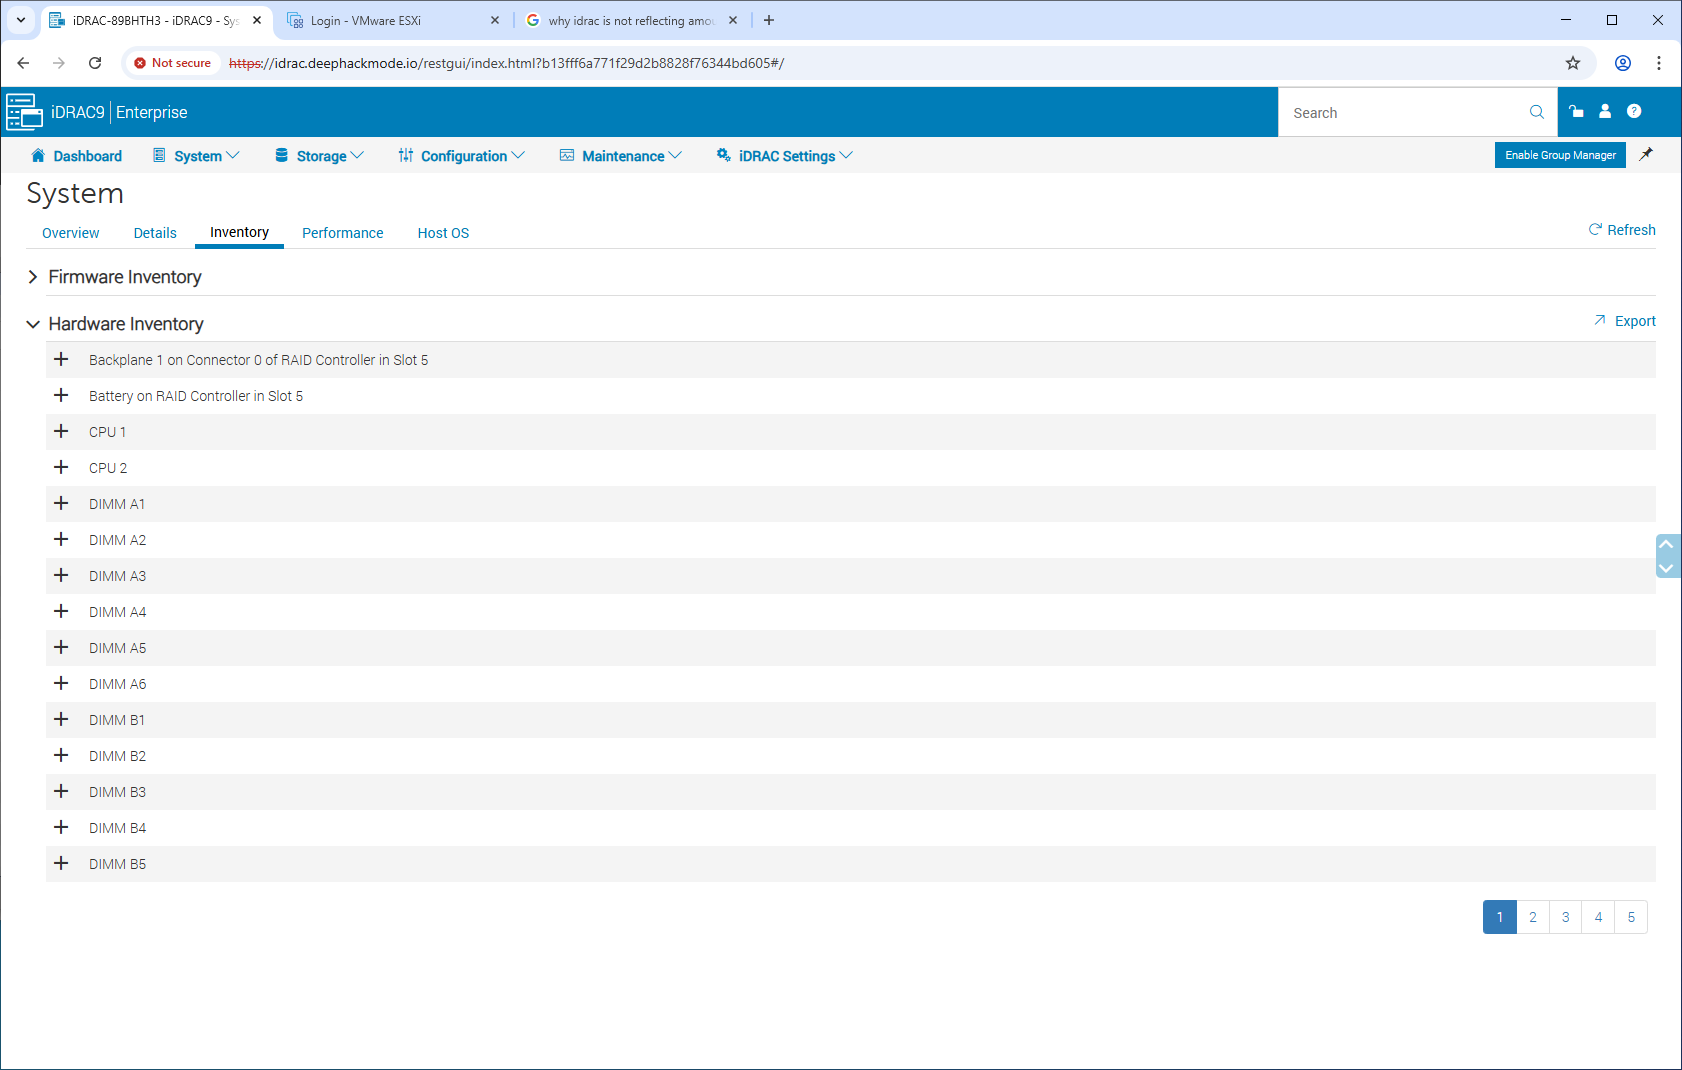Image resolution: width=1682 pixels, height=1070 pixels.
Task: Expand the DIMM B2 row
Action: (x=61, y=755)
